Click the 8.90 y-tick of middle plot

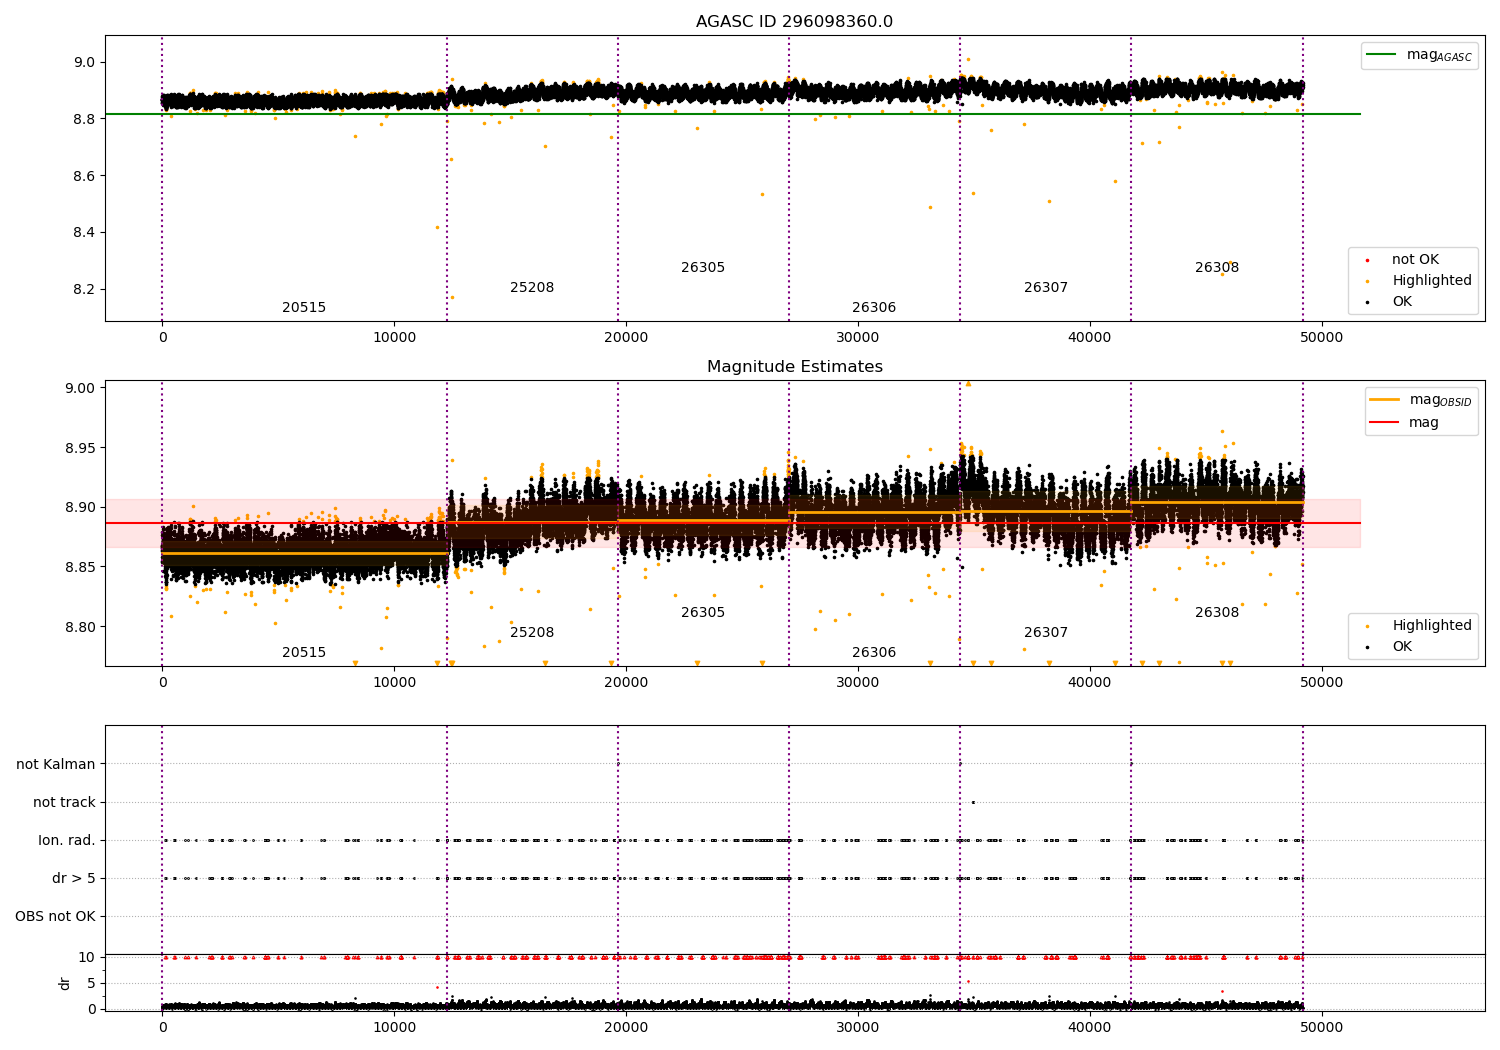click(x=80, y=508)
